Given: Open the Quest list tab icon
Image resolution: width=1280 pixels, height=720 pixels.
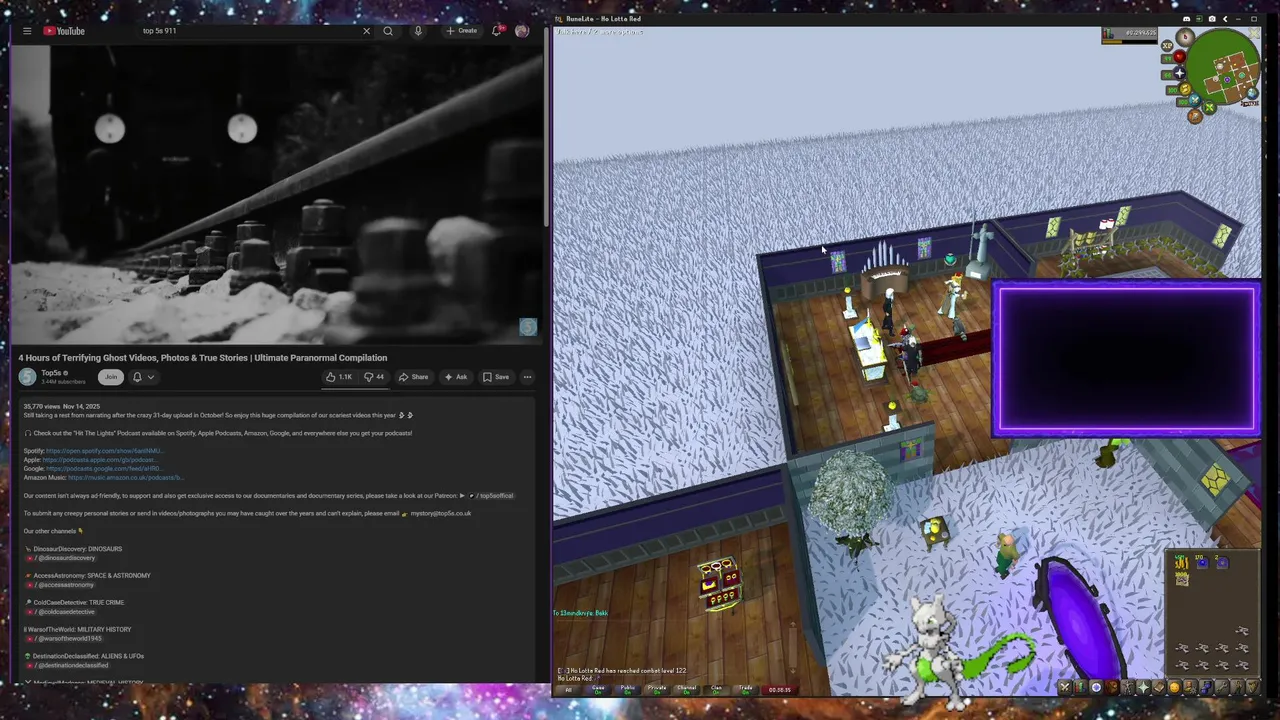Looking at the screenshot, I should pyautogui.click(x=1096, y=687).
